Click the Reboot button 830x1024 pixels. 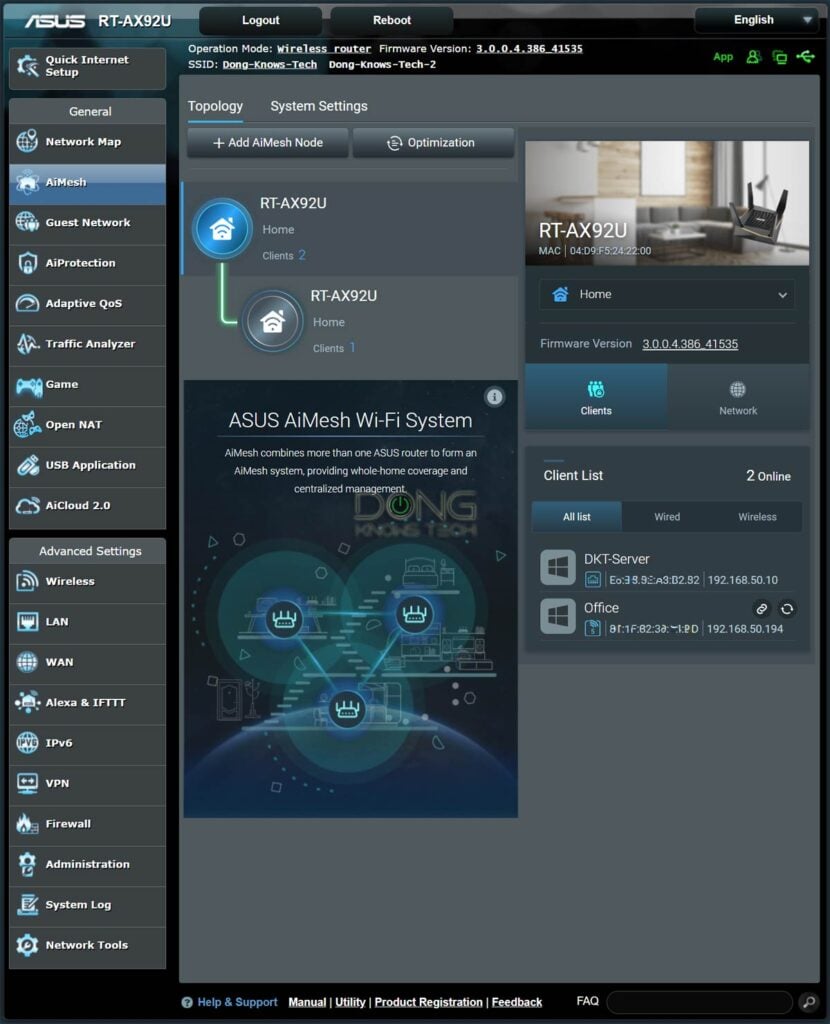pos(392,20)
